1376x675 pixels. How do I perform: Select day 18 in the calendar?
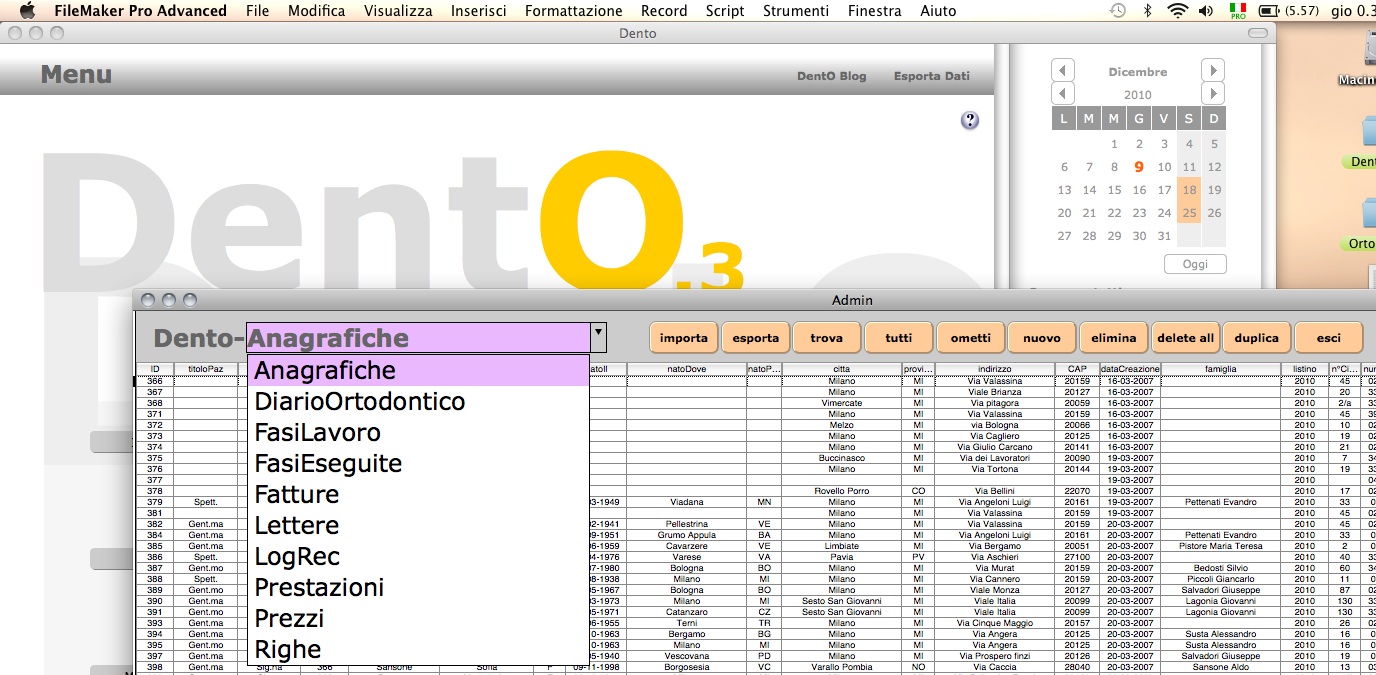[1189, 190]
